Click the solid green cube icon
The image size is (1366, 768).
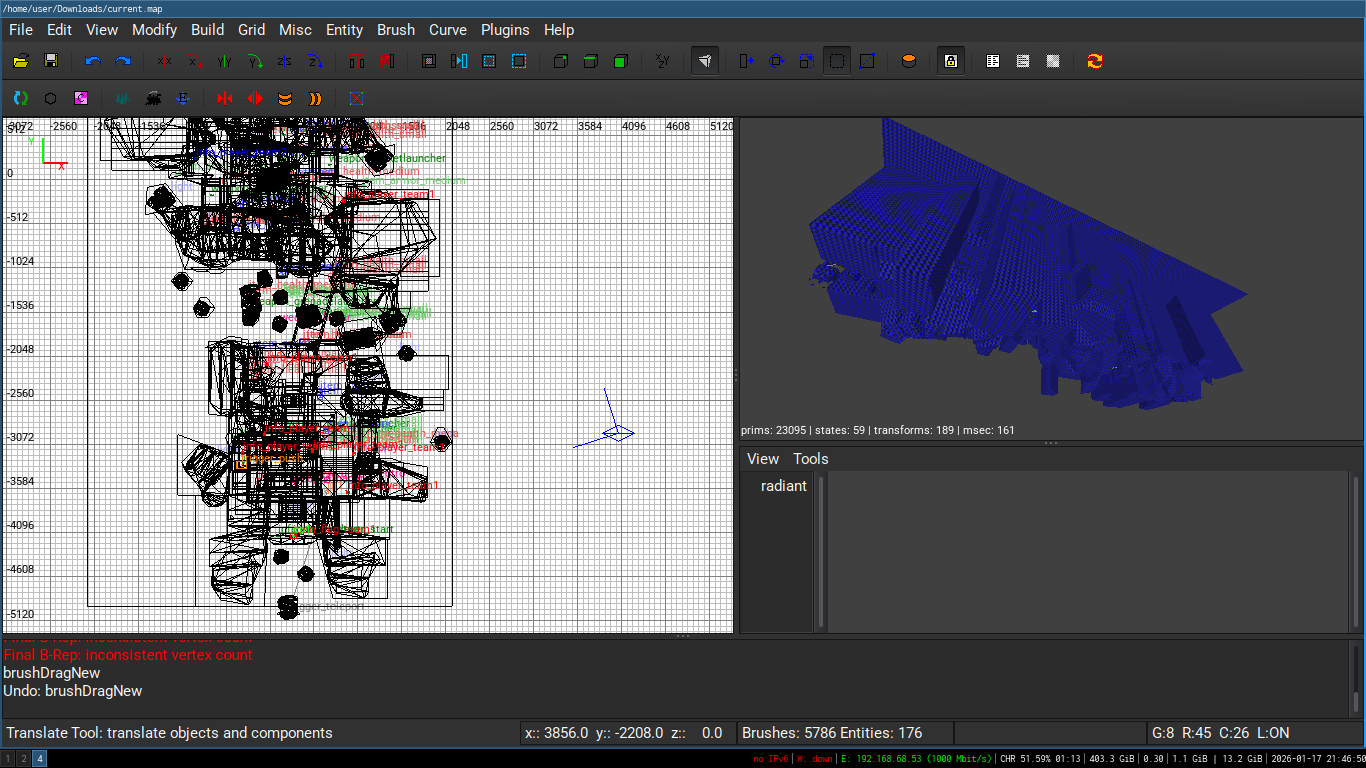click(620, 61)
